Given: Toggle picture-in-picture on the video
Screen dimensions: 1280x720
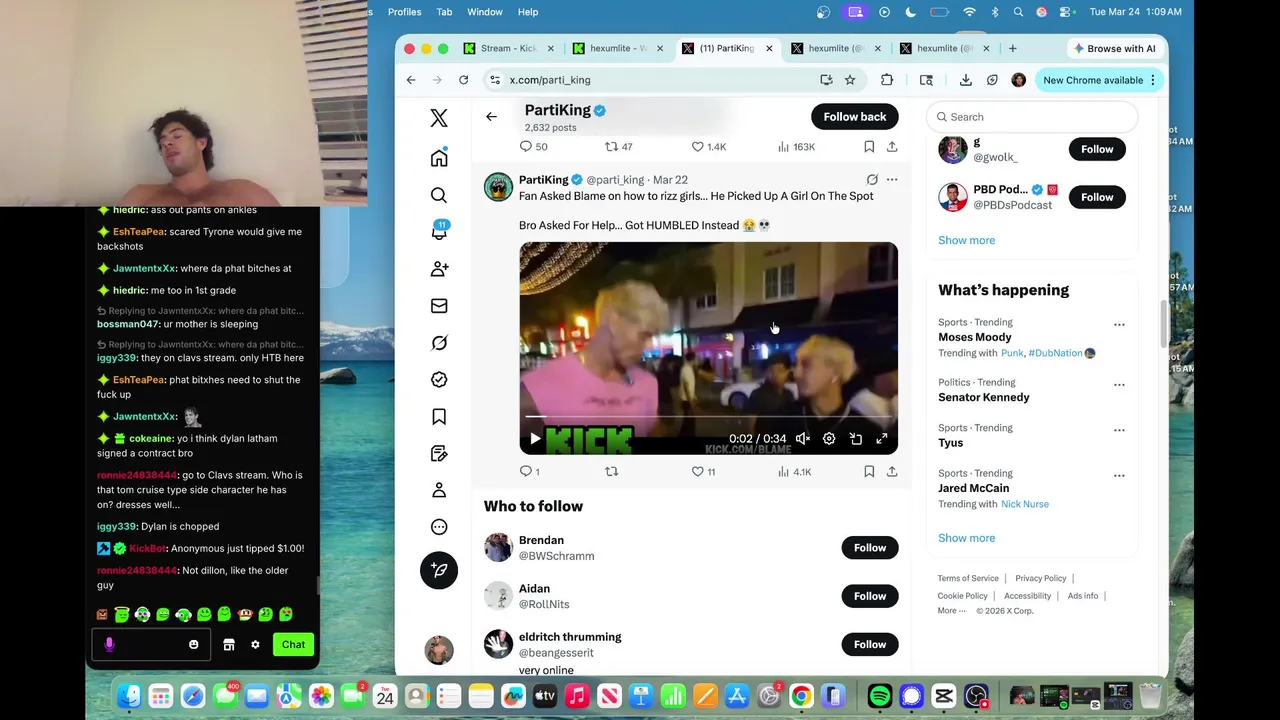Looking at the screenshot, I should pos(856,439).
